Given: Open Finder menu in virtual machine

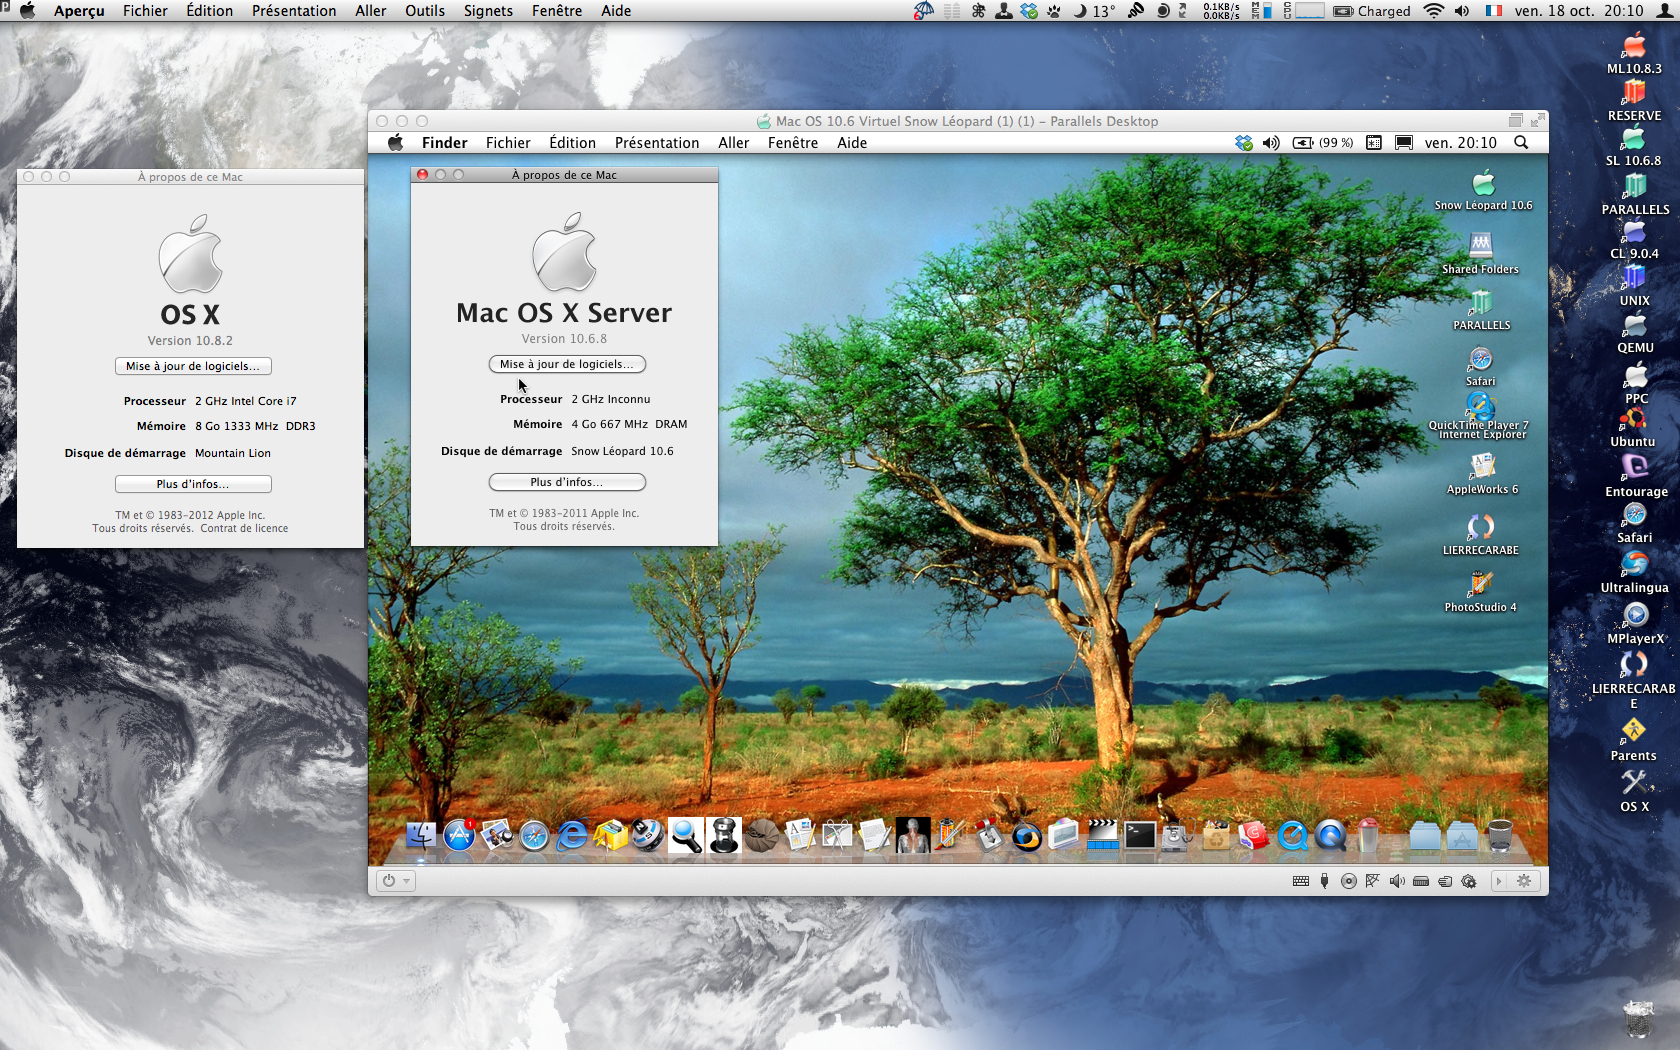Looking at the screenshot, I should (x=445, y=143).
